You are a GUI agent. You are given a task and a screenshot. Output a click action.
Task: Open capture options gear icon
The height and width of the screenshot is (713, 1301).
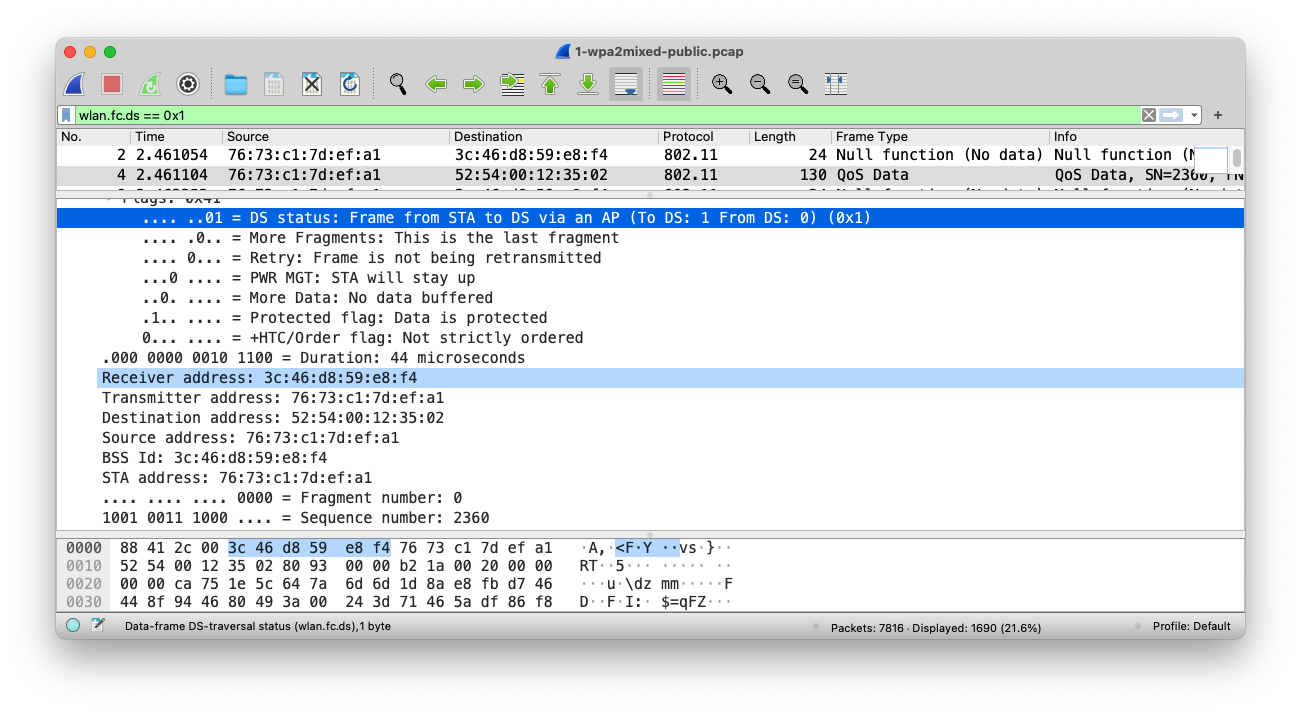click(188, 84)
